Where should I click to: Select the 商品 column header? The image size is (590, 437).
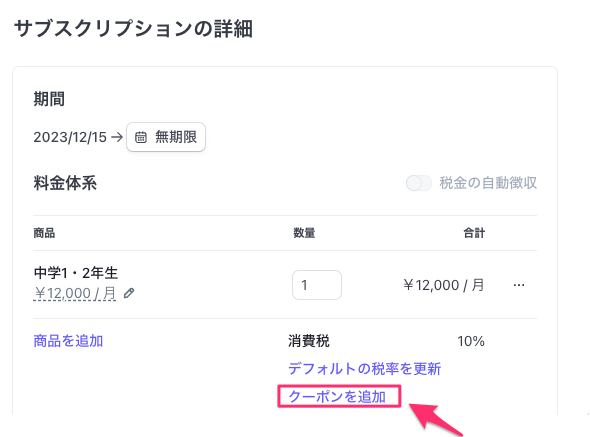44,233
